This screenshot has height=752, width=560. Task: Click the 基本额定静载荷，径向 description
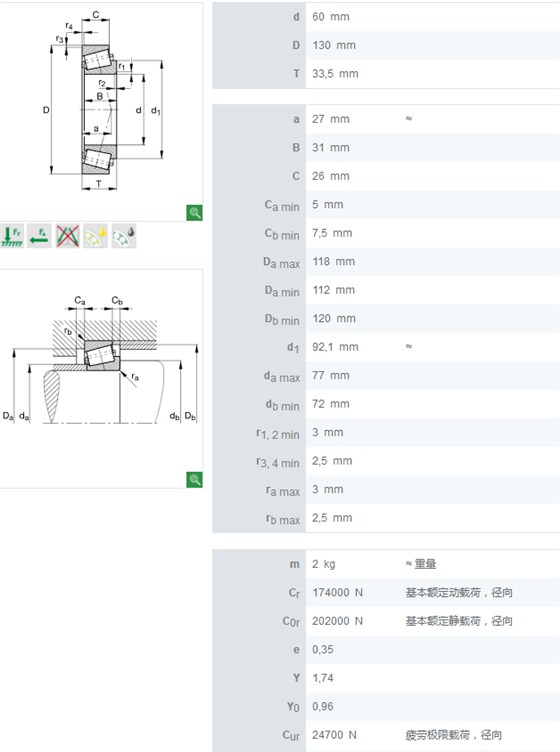pos(459,621)
